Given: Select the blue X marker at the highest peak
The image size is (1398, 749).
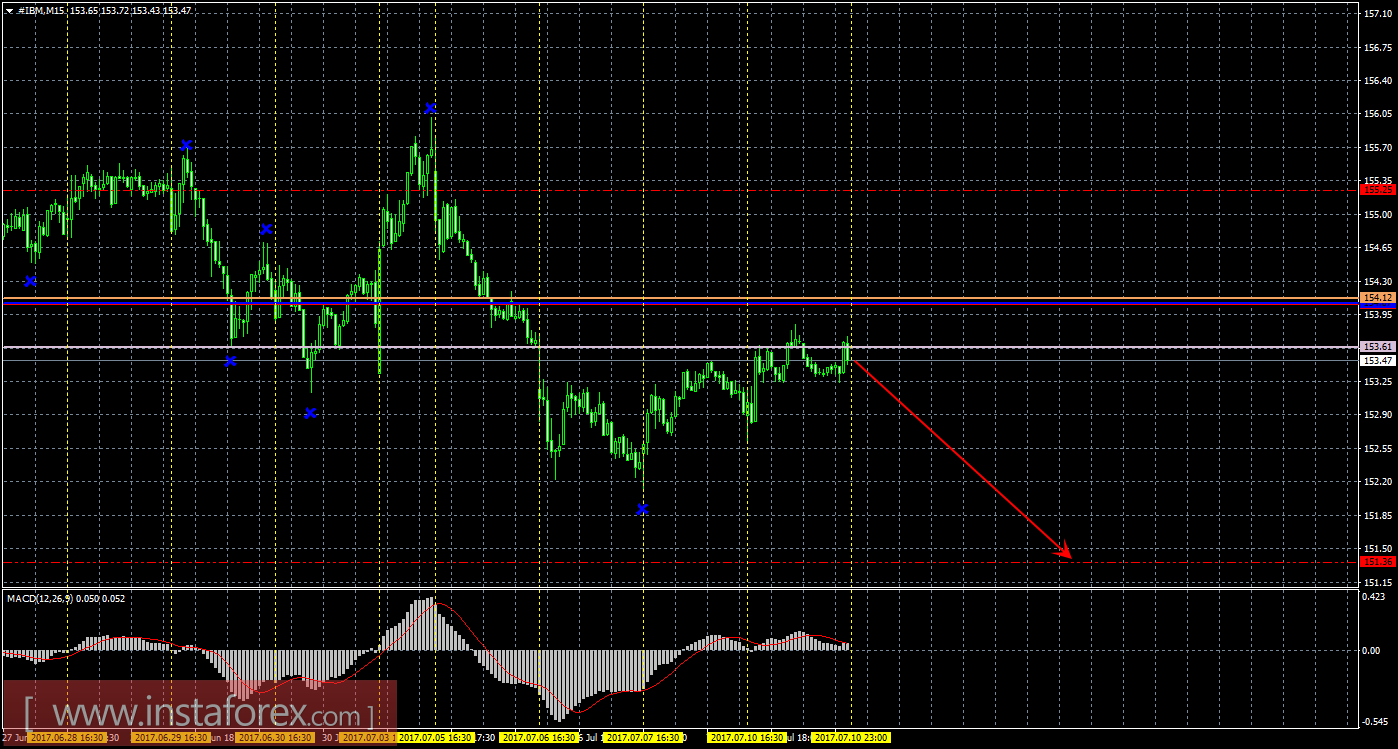Looking at the screenshot, I should (430, 108).
